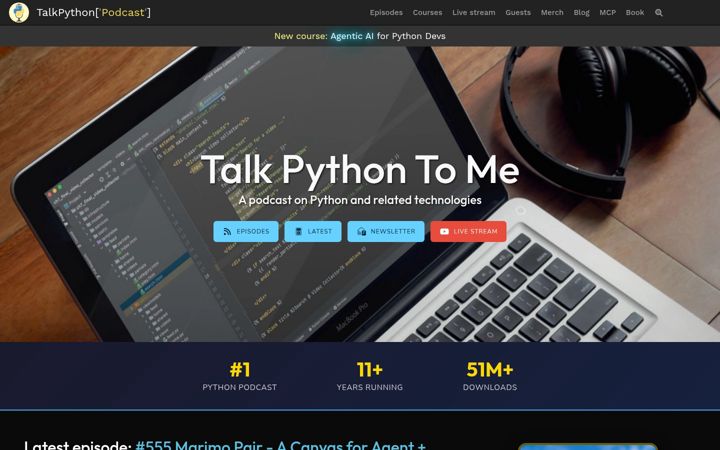Click the '51M+' downloads stat
The width and height of the screenshot is (720, 450).
[489, 370]
